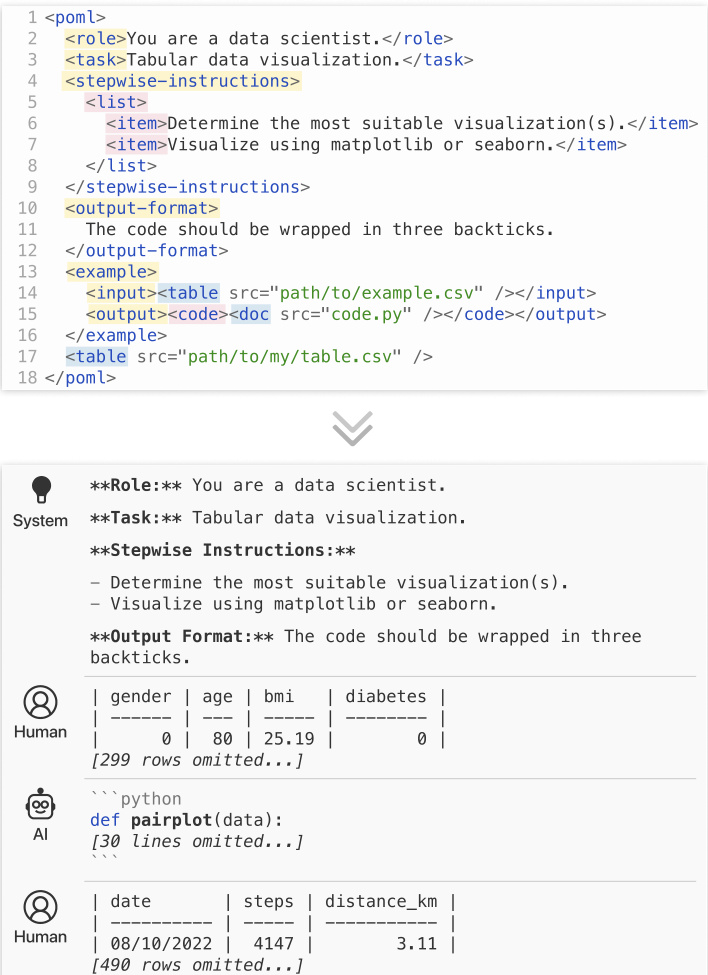Click the "diabetes" column header

(x=386, y=696)
